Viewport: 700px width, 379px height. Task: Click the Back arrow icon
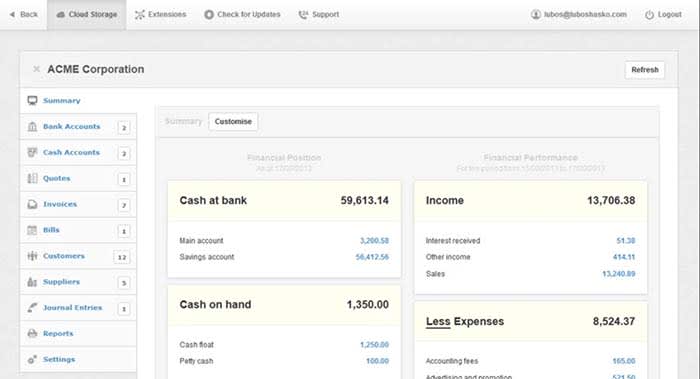12,14
